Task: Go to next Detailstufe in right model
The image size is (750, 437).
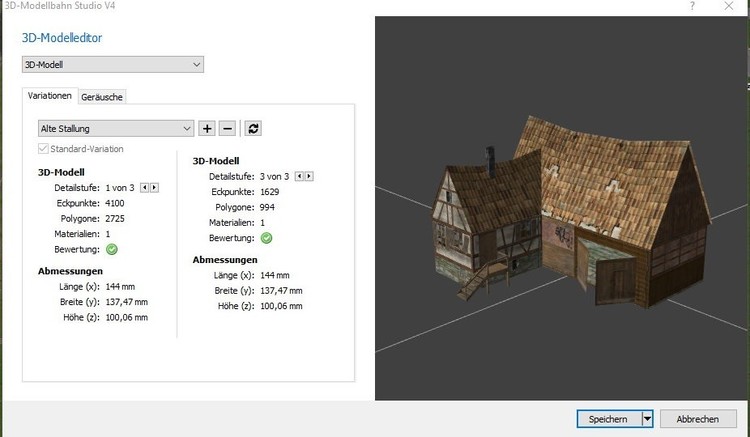Action: pos(309,176)
